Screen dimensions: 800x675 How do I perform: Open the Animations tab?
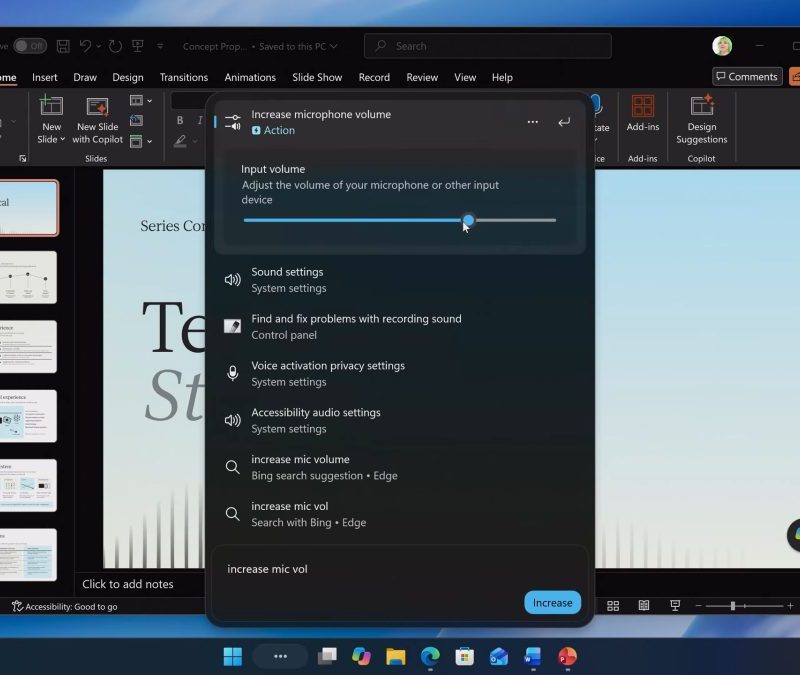[250, 77]
